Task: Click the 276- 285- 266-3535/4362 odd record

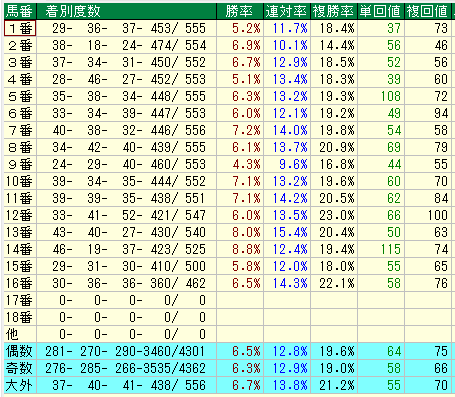Action: (125, 368)
